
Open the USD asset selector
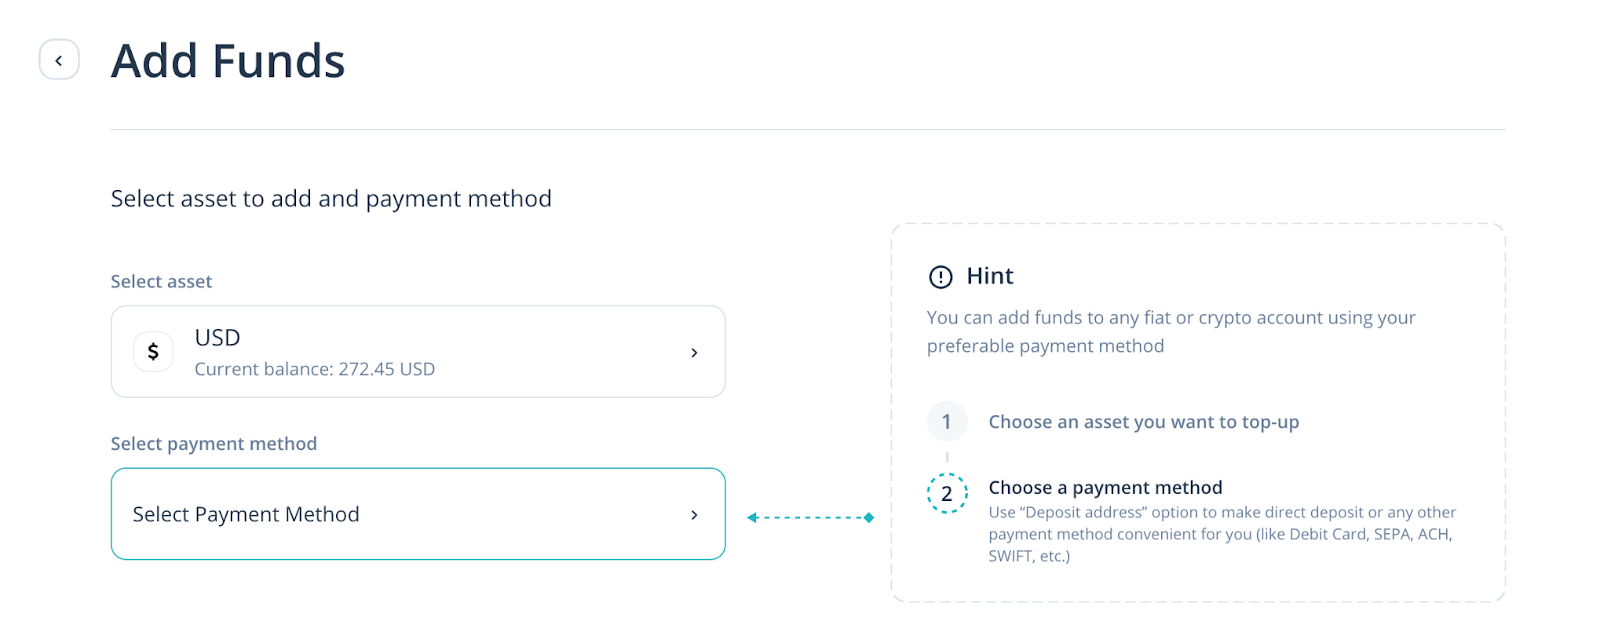417,352
